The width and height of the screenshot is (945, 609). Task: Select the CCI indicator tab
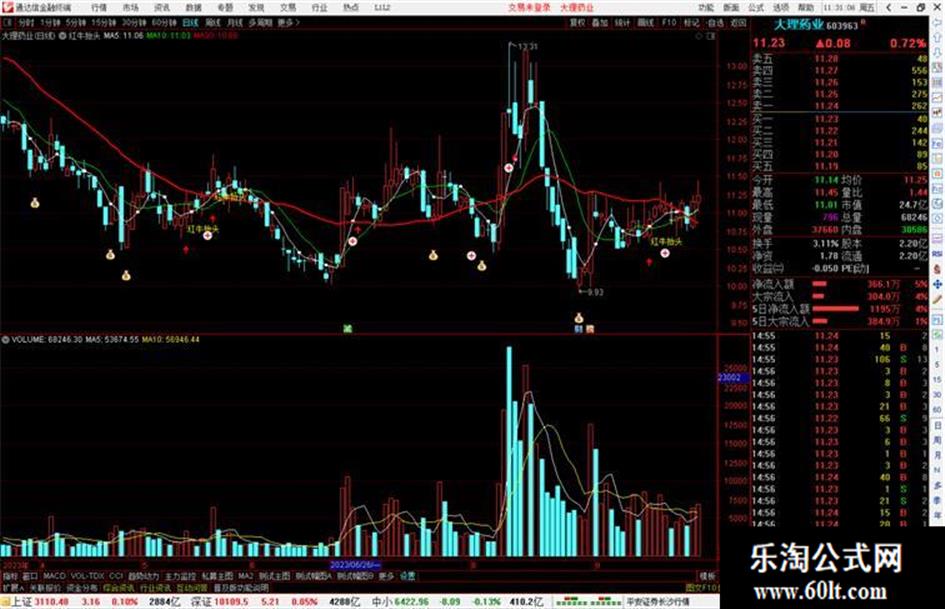(116, 576)
